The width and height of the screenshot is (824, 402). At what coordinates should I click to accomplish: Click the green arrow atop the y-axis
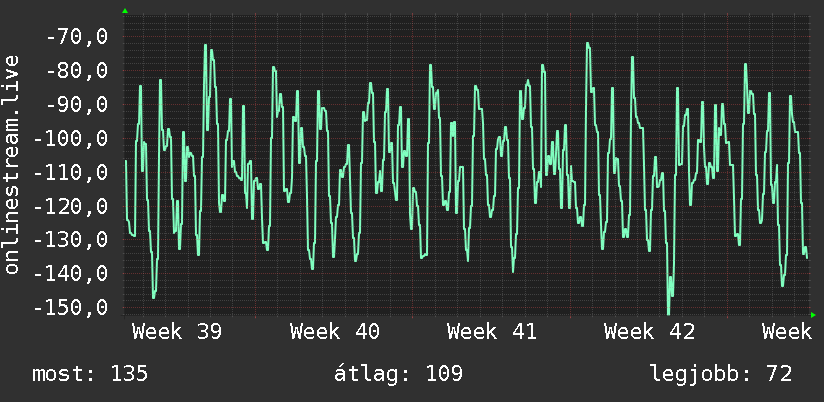click(x=125, y=11)
